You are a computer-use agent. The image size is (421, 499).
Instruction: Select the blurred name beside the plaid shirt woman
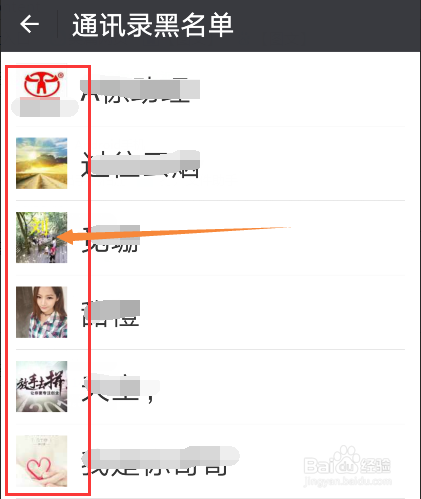(x=111, y=313)
